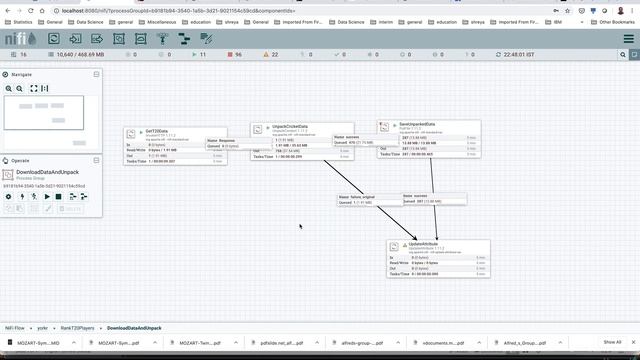Screen dimensions: 640x360
Task: Expand options for Alfred_s_Group download
Action: (560, 343)
